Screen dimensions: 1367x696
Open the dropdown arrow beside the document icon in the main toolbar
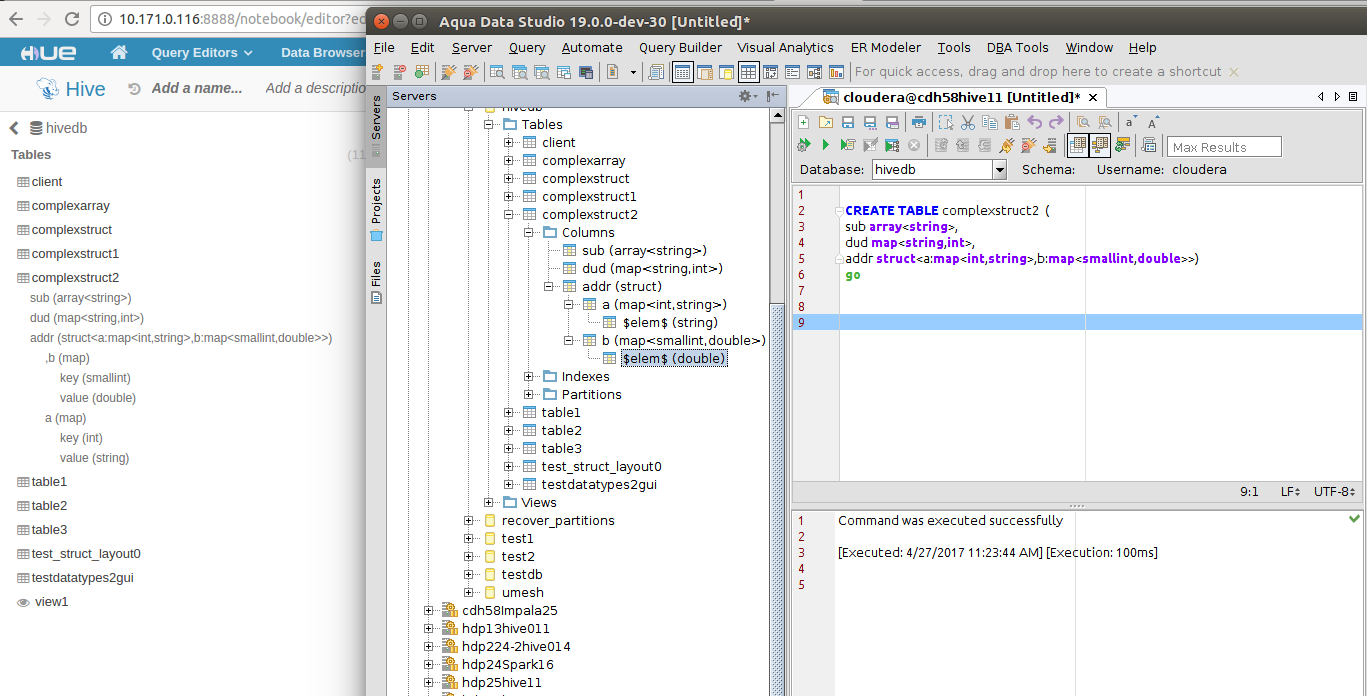click(633, 72)
